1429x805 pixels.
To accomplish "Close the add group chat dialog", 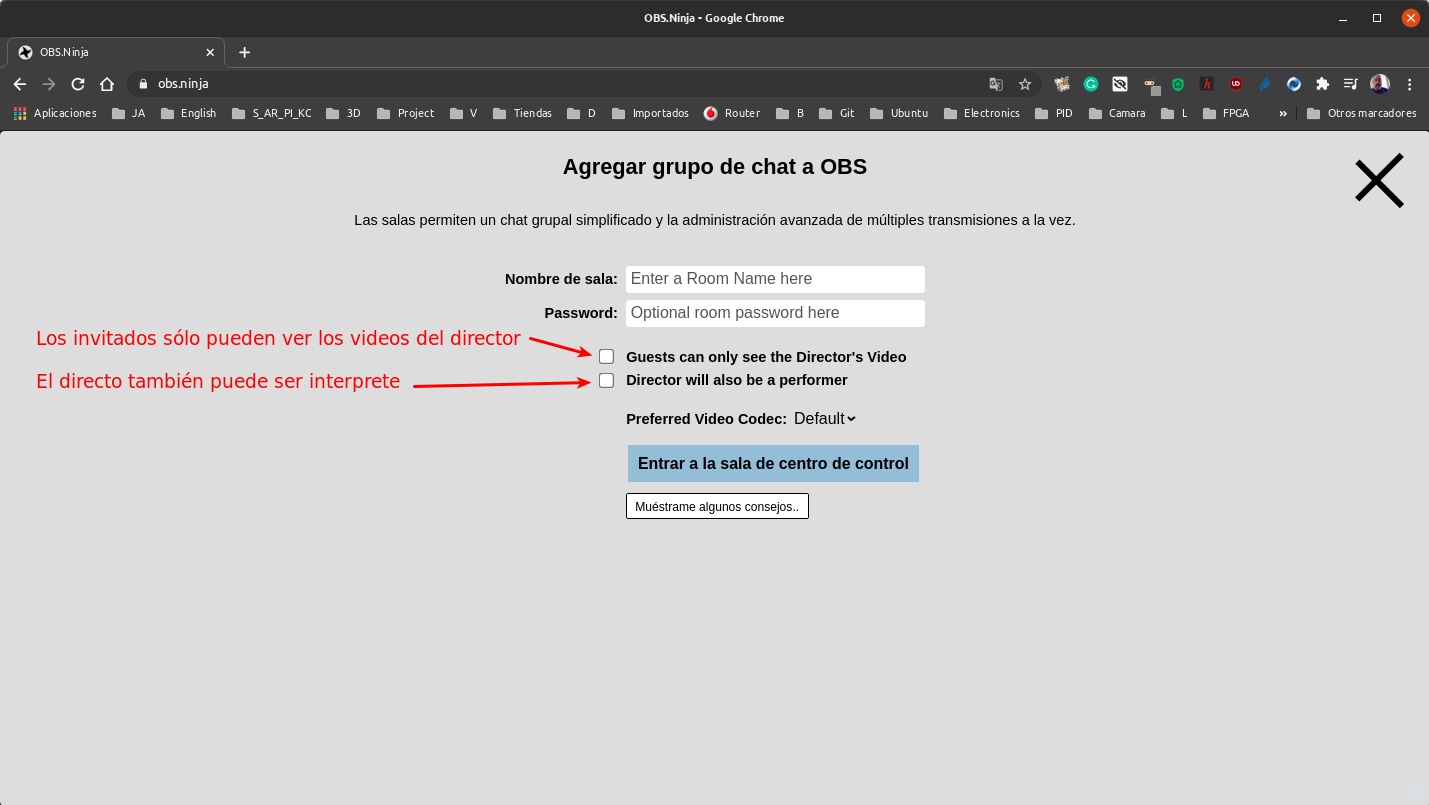I will (1379, 181).
